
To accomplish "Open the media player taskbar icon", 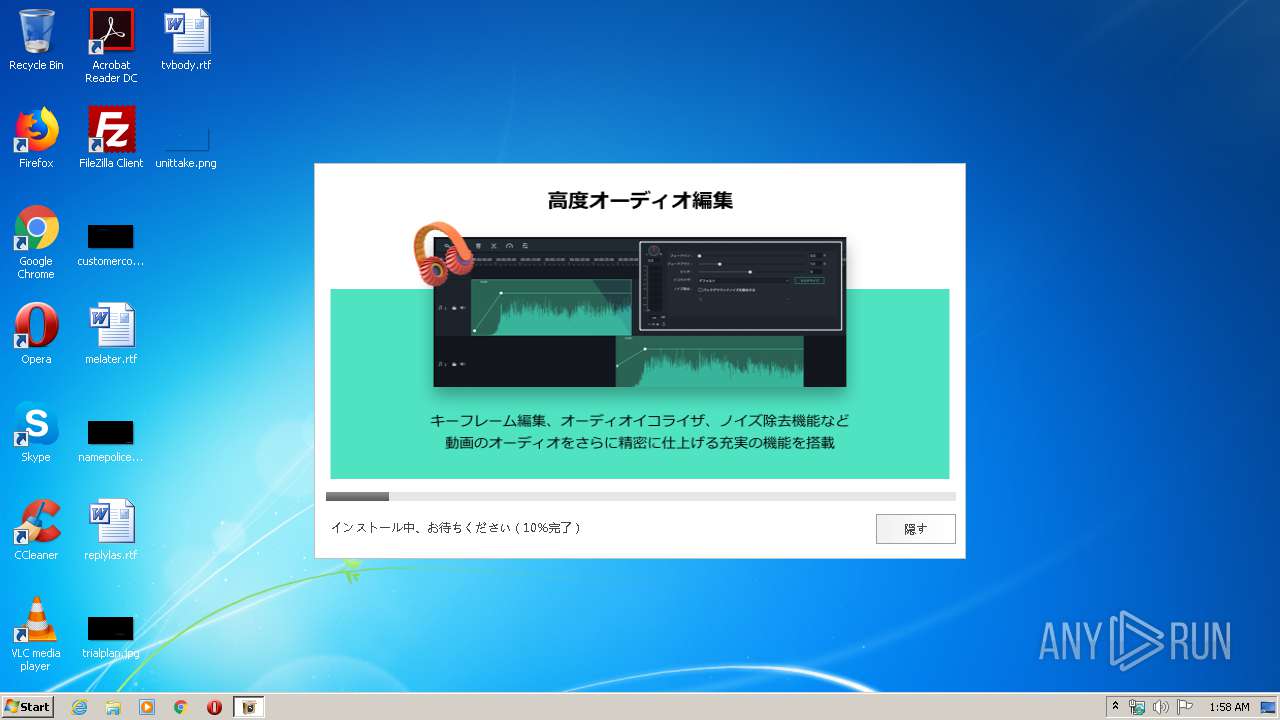I will coord(147,707).
